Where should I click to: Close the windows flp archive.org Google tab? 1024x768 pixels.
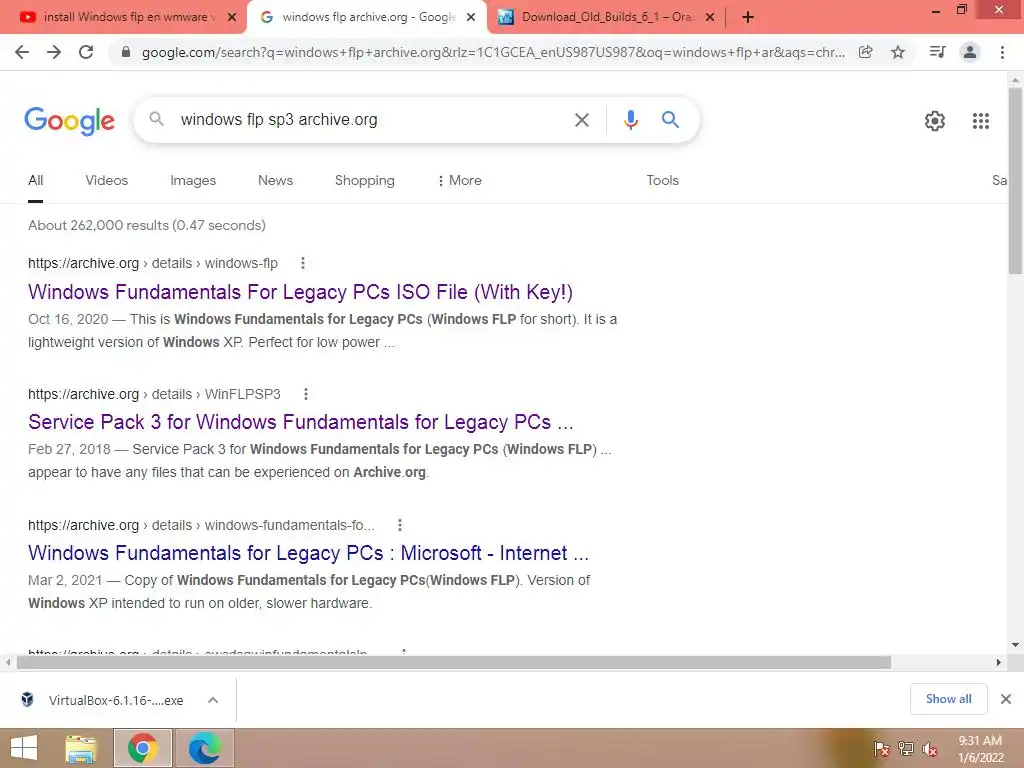point(471,18)
